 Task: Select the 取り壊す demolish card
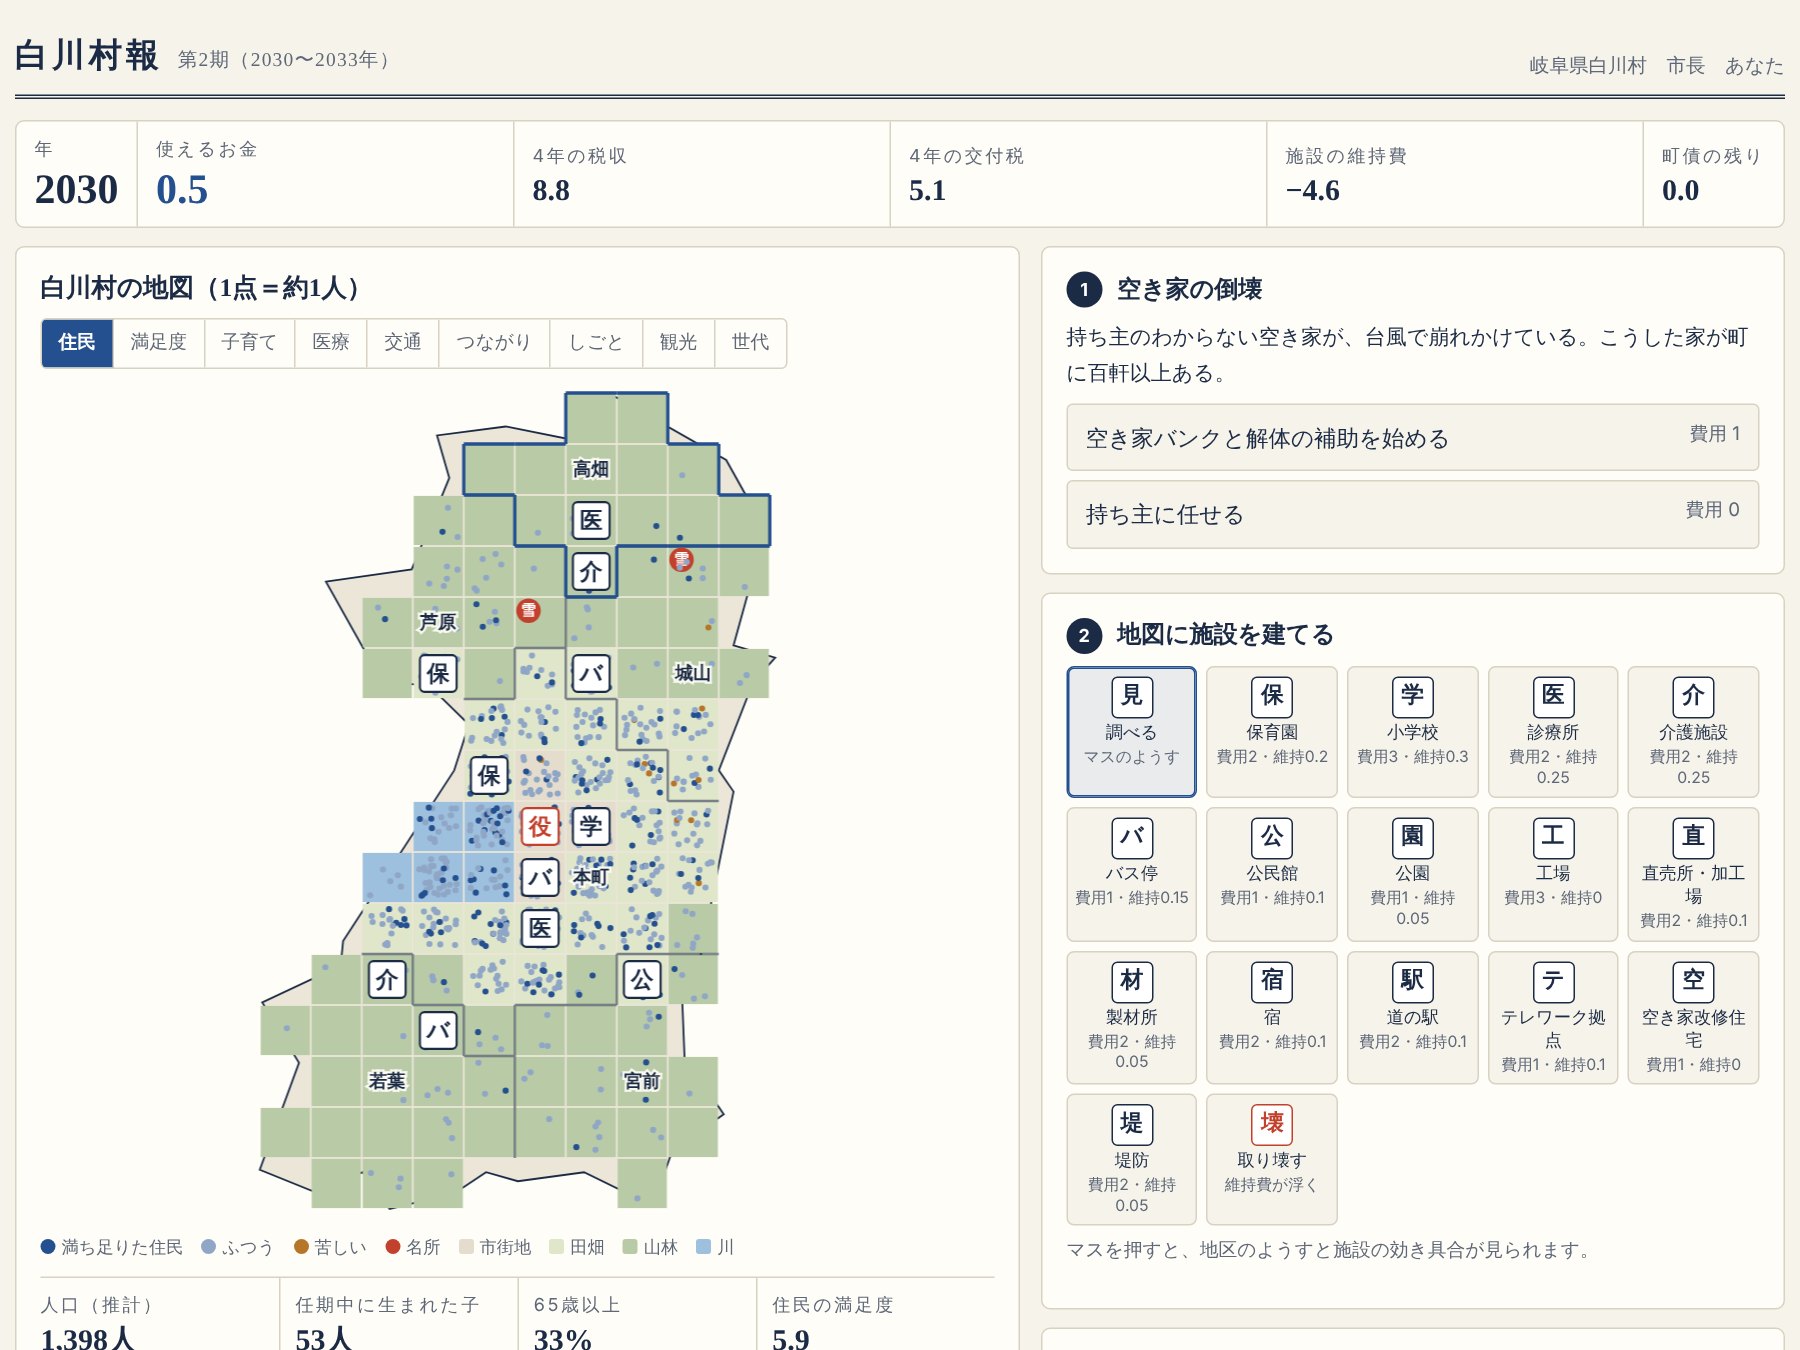pyautogui.click(x=1272, y=1159)
